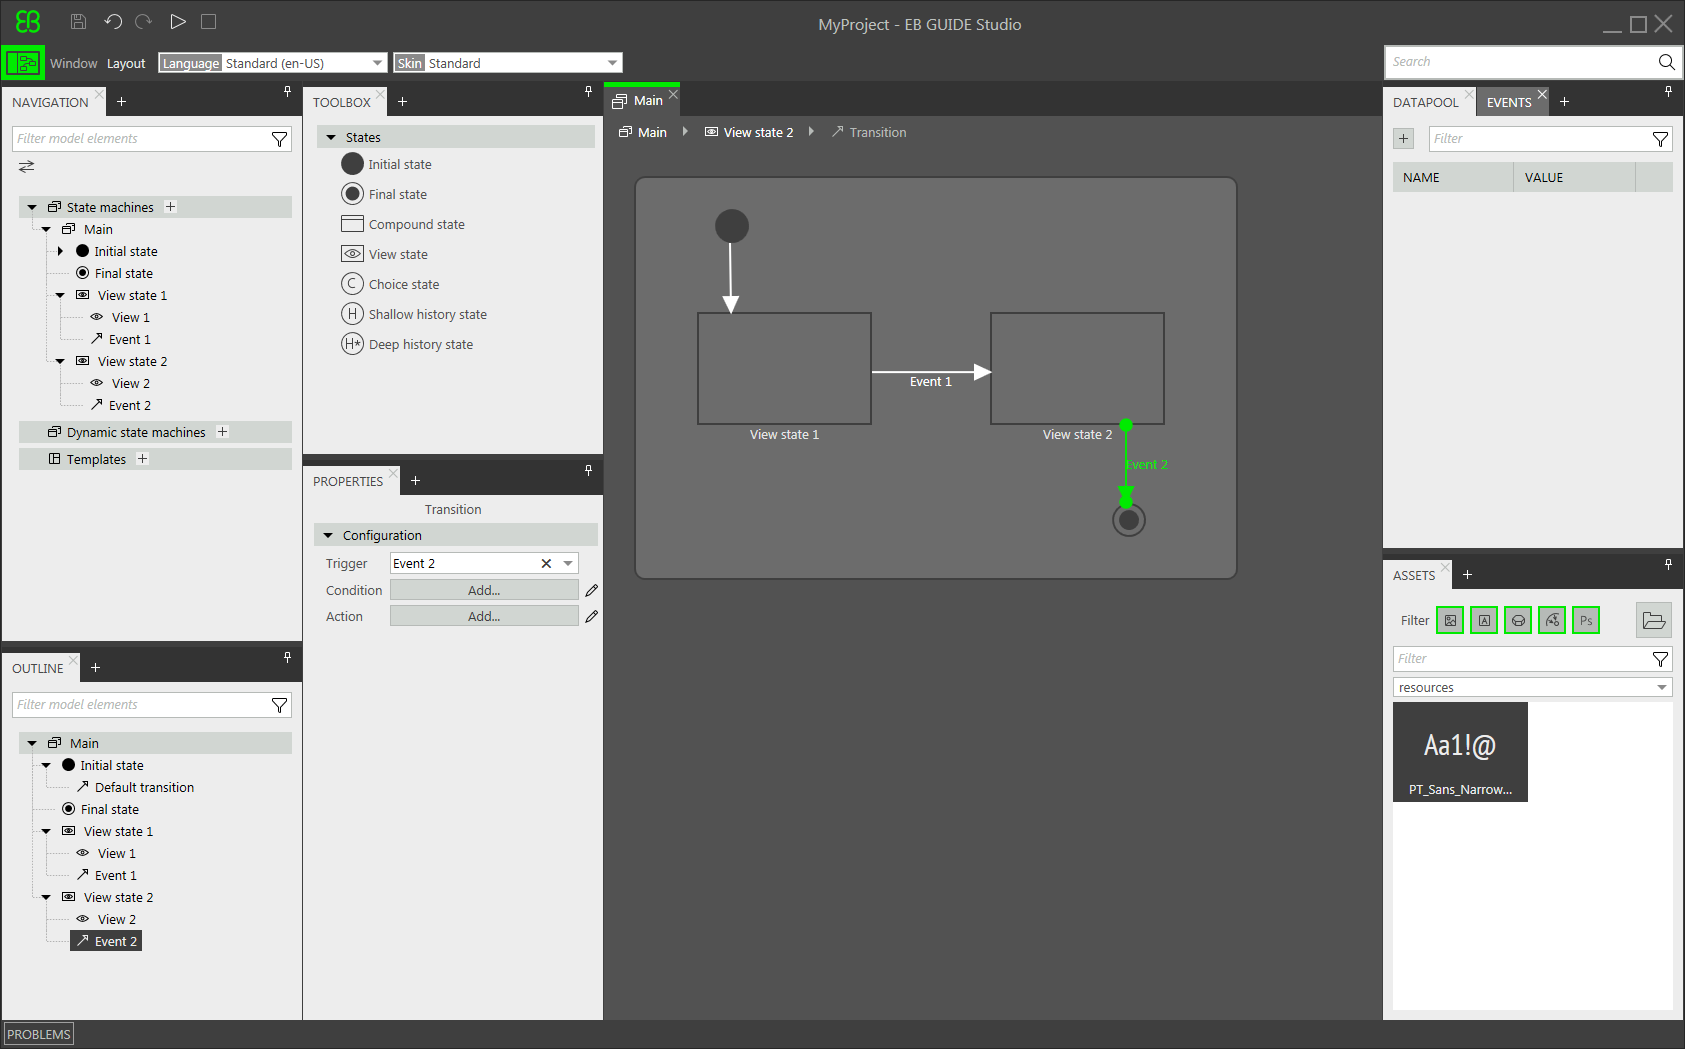The height and width of the screenshot is (1049, 1685).
Task: Open the Layout menu
Action: tap(126, 63)
